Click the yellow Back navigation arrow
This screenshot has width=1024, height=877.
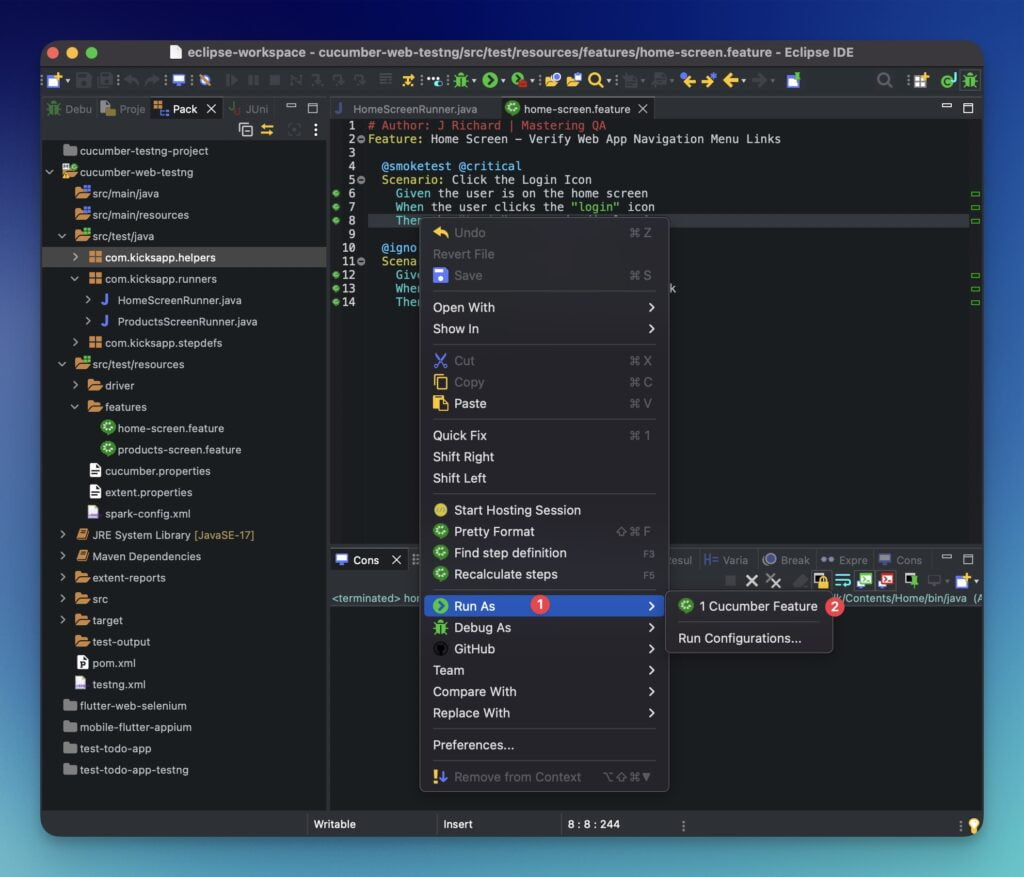pyautogui.click(x=731, y=80)
